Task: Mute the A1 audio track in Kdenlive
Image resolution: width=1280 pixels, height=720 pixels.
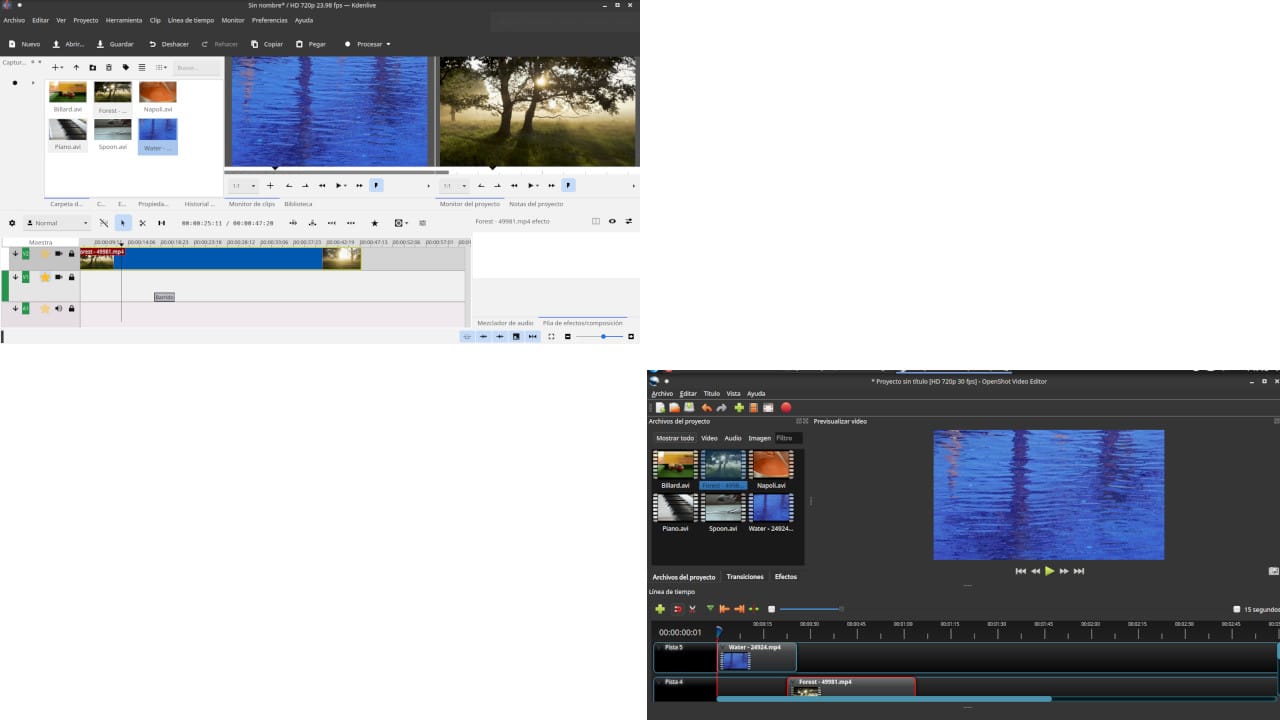Action: pos(58,308)
